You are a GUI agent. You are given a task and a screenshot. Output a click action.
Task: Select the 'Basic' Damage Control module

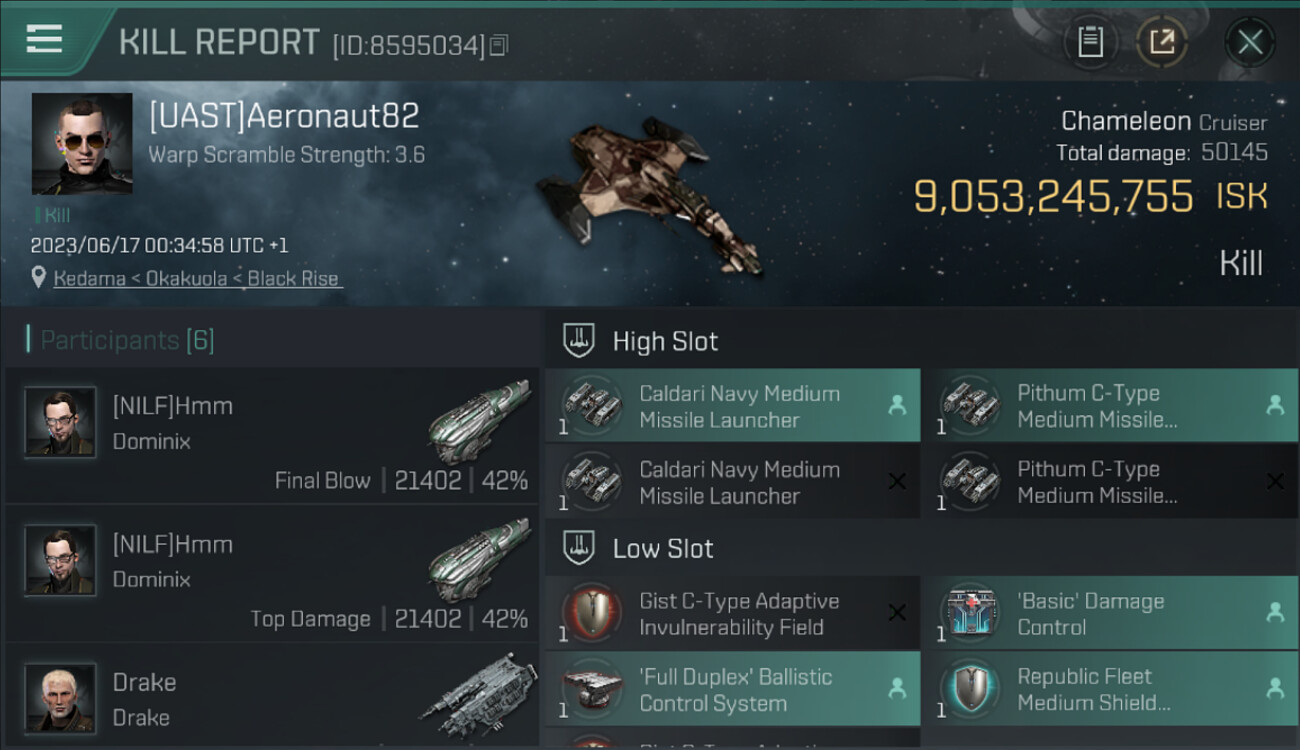point(1110,613)
